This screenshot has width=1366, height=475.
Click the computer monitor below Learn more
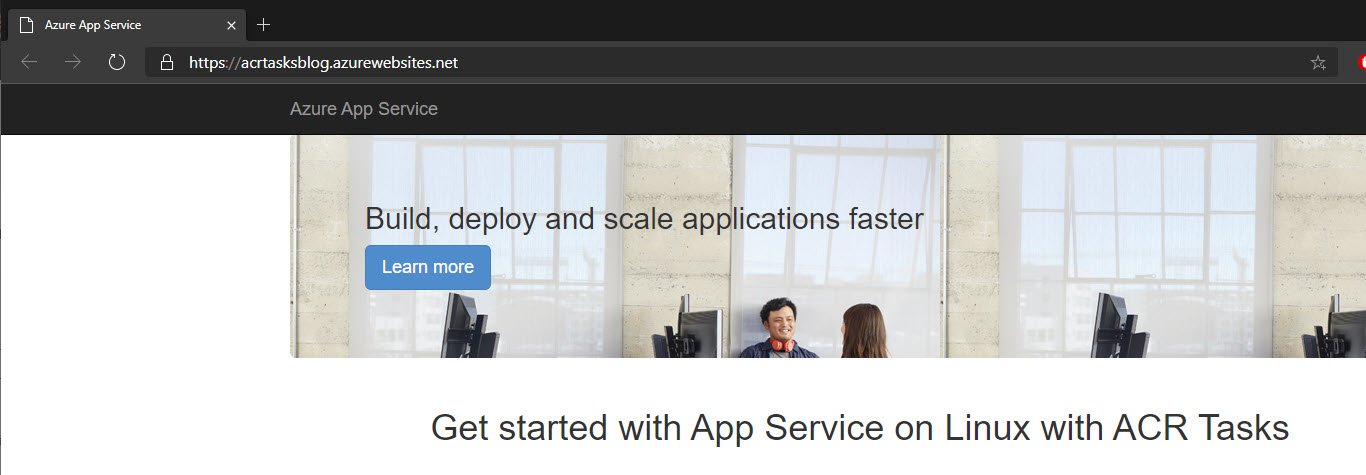point(462,323)
